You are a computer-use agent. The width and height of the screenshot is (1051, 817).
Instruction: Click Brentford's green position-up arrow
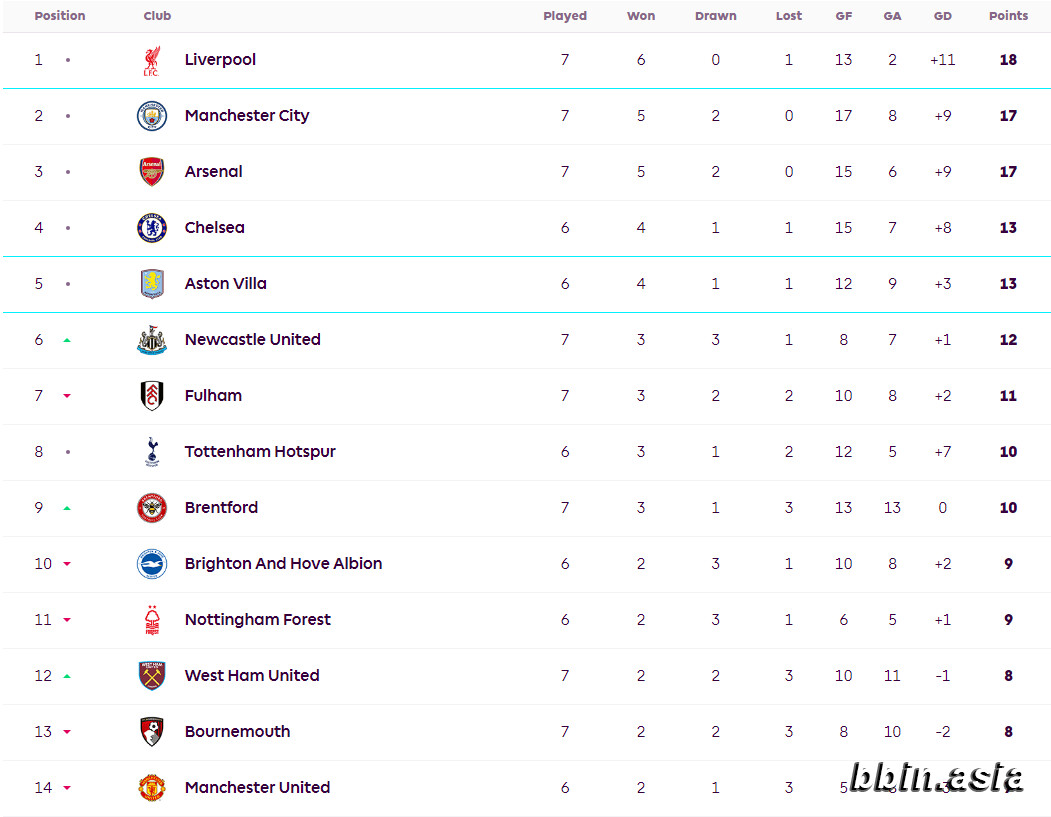click(x=67, y=509)
